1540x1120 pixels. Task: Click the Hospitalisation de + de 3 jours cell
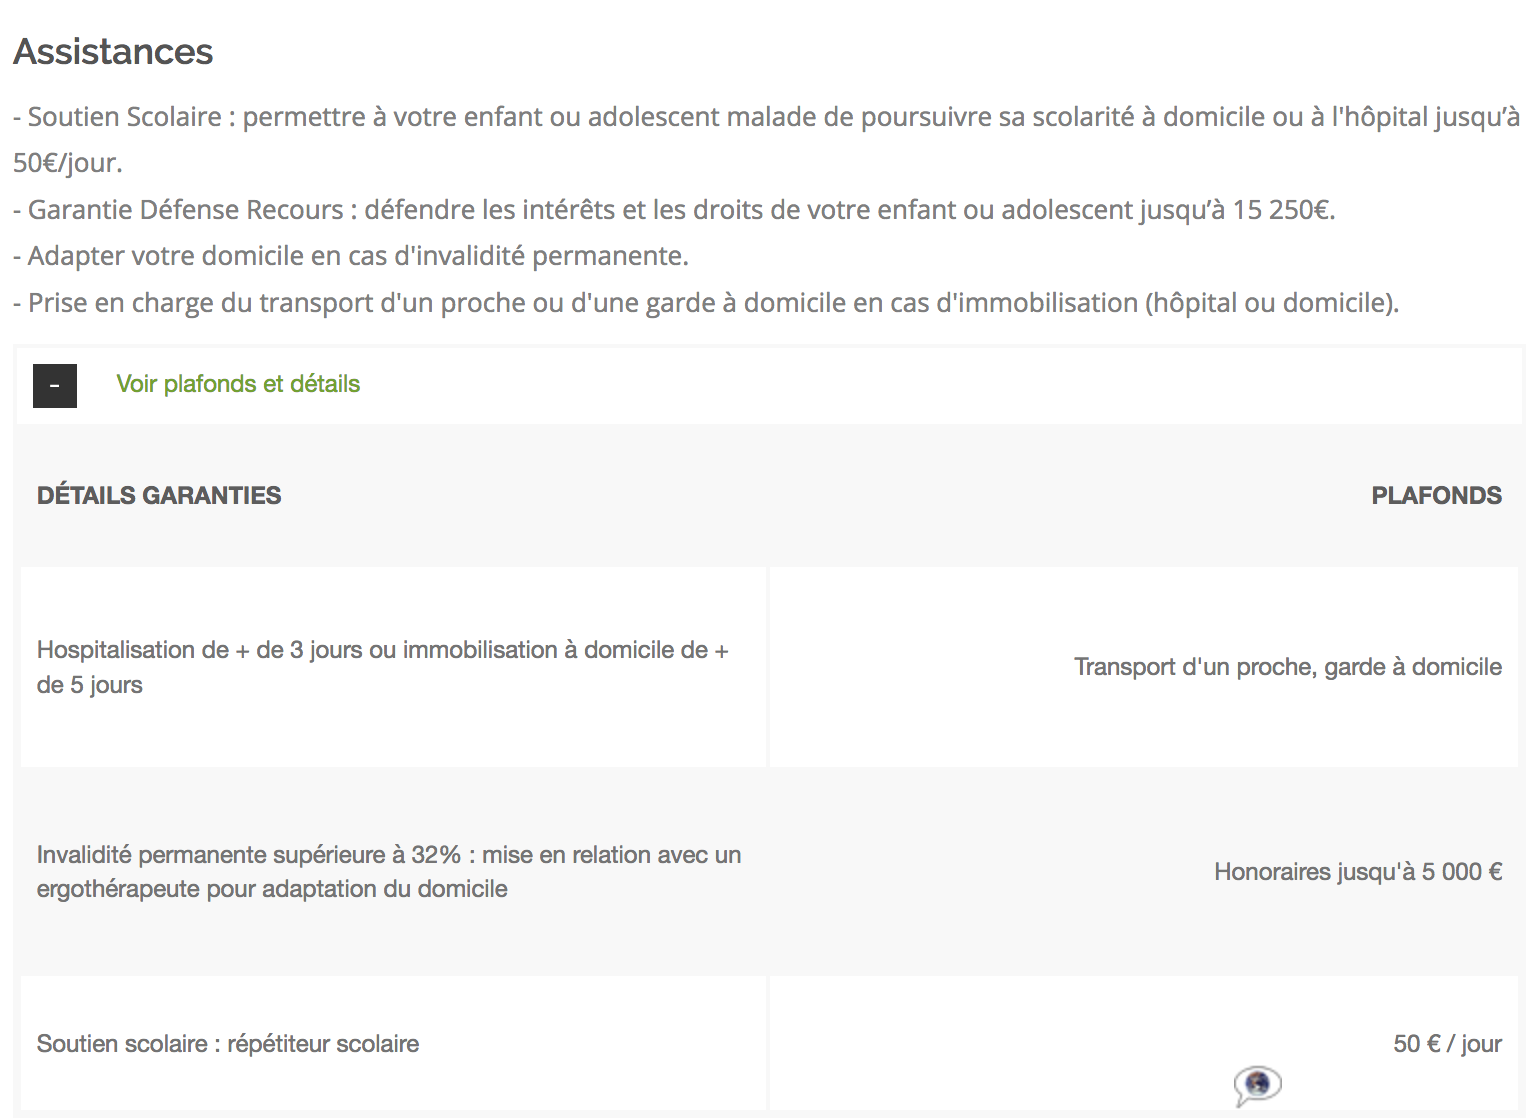click(x=383, y=667)
